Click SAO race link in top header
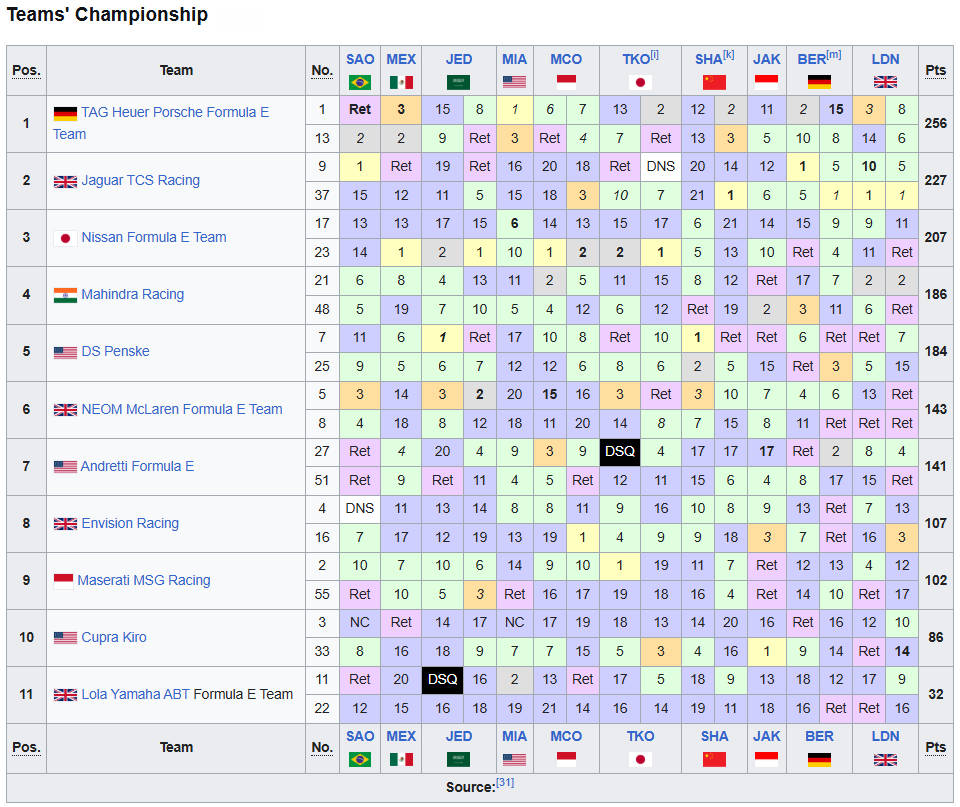 [360, 59]
